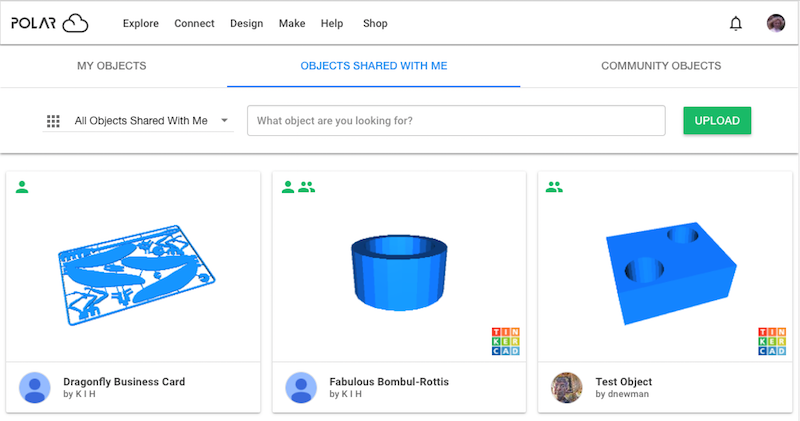Screen dimensions: 800x421
Task: Click the group share icon on Fabulous Bombul-Rottis
Action: [x=306, y=187]
